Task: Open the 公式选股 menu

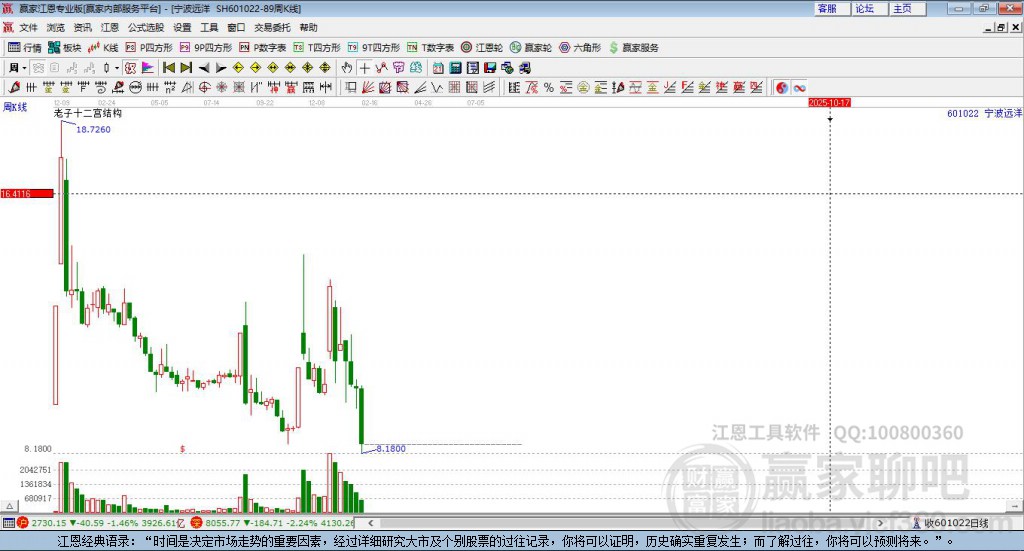Action: pyautogui.click(x=146, y=27)
